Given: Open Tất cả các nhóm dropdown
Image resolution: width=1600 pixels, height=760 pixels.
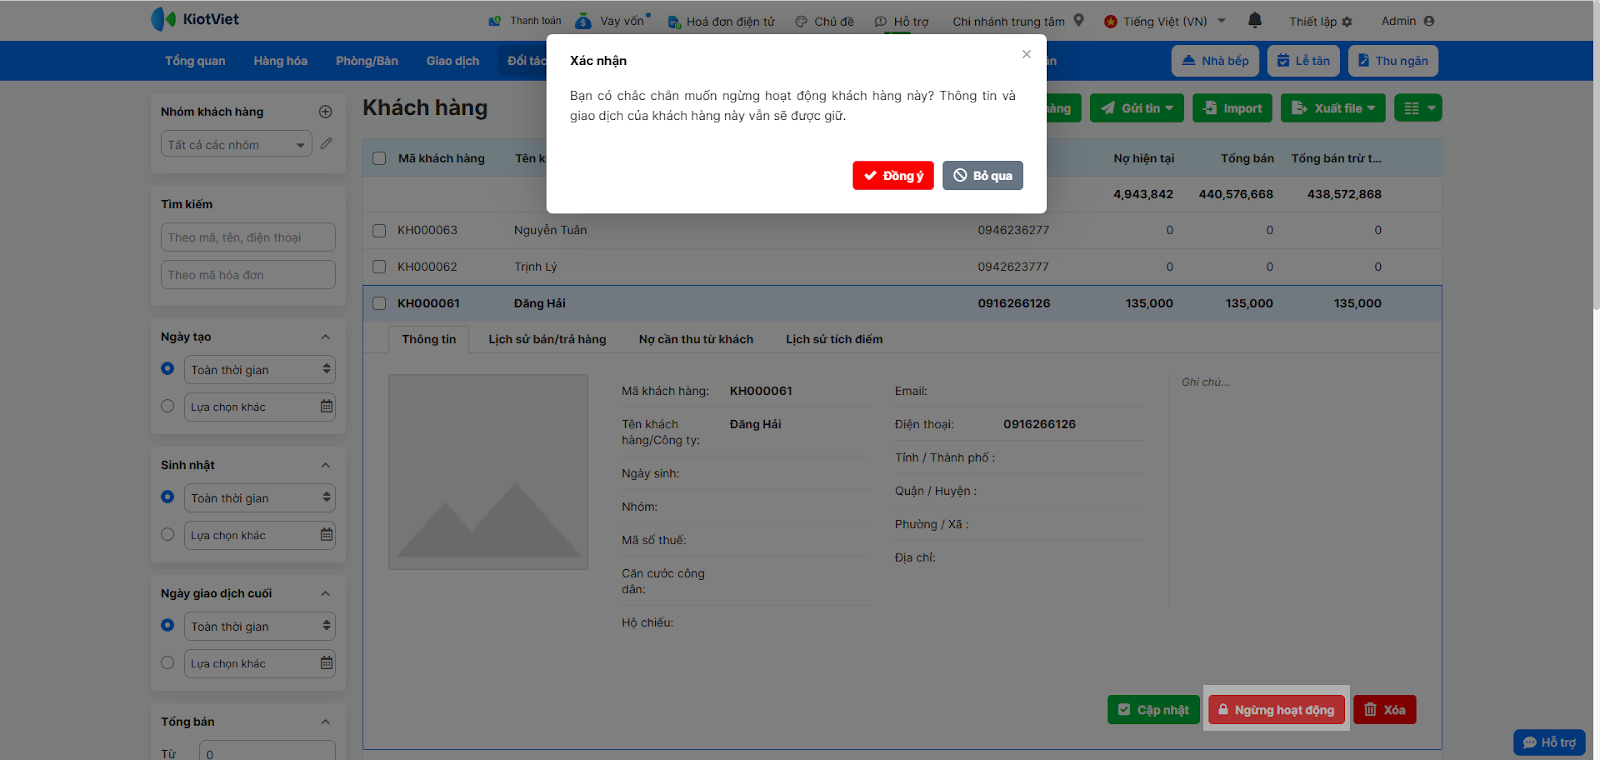Looking at the screenshot, I should (236, 144).
